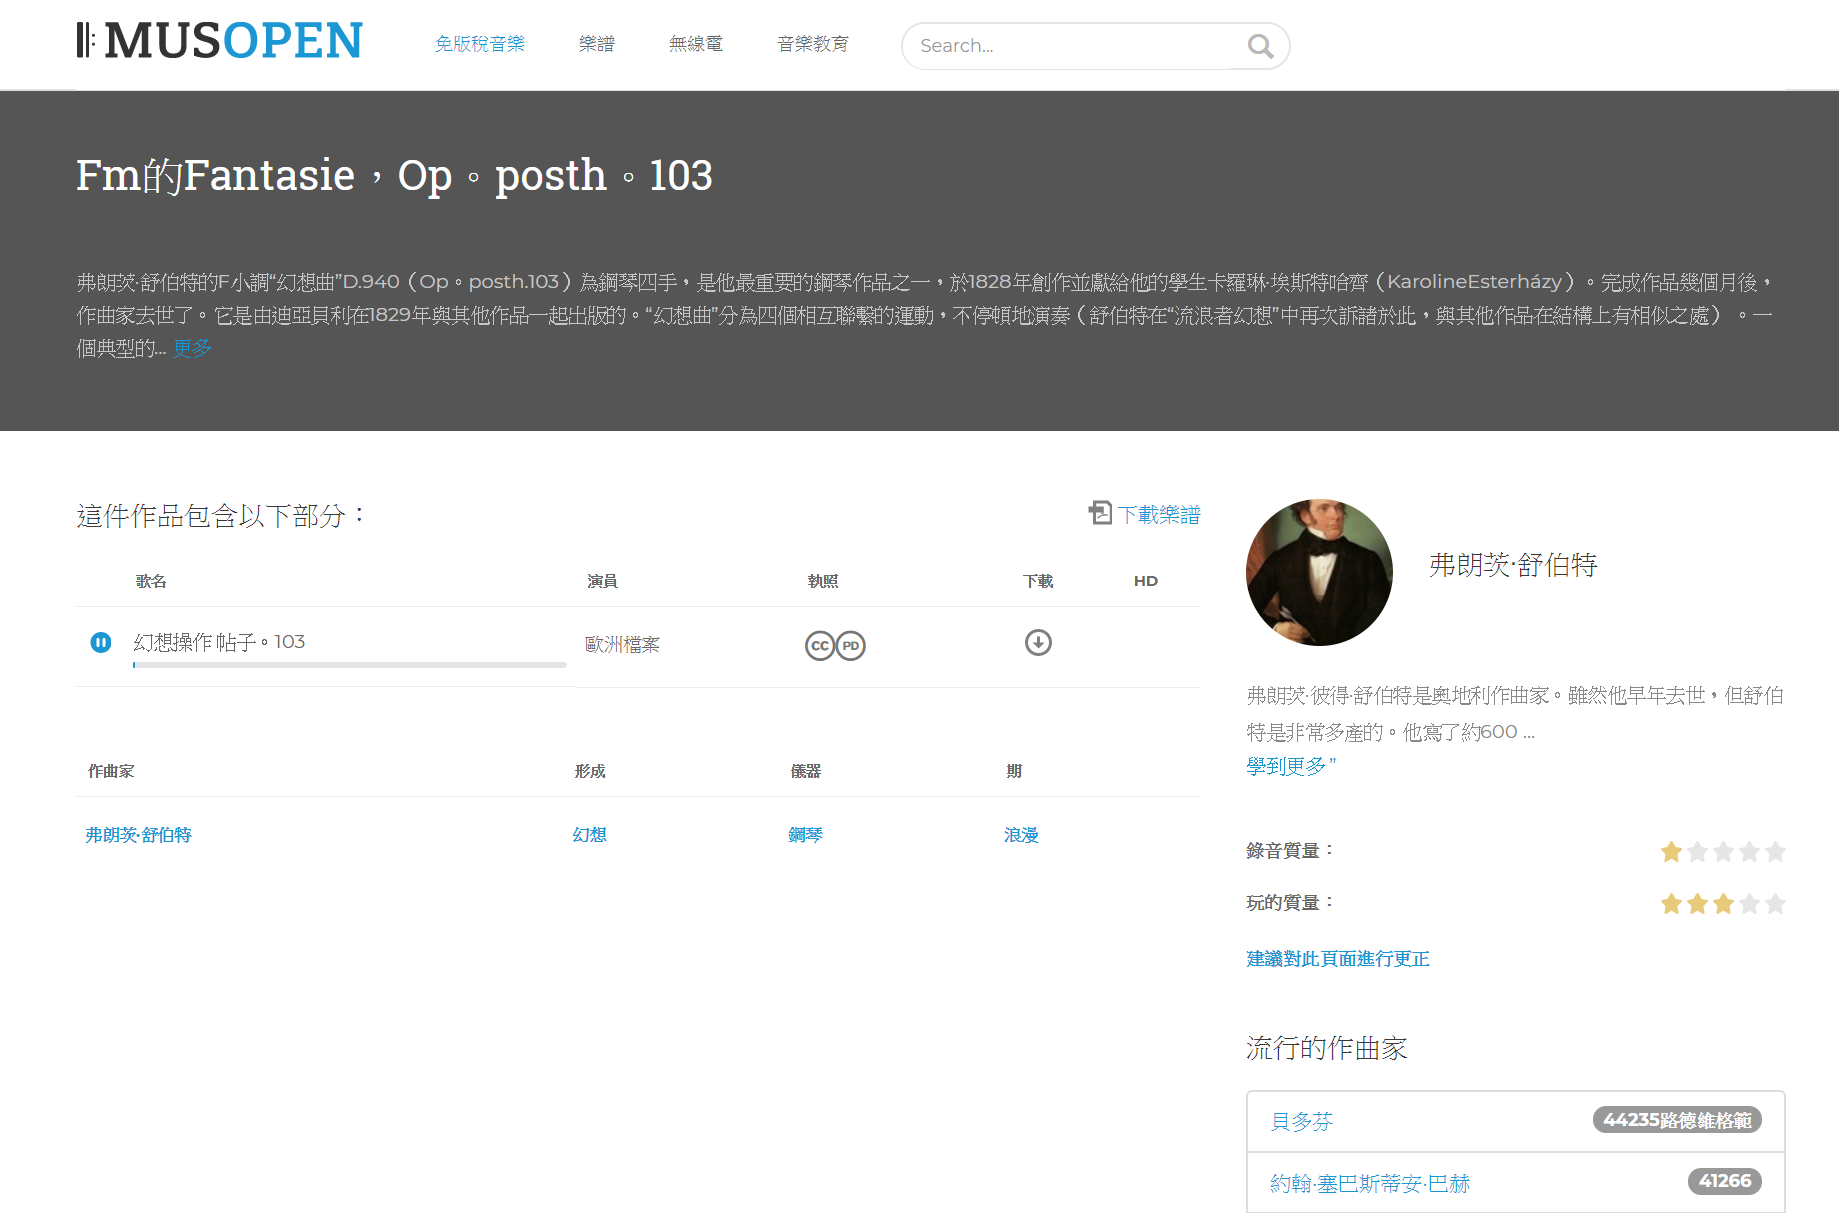
Task: Open the 音樂教育 menu item
Action: (x=813, y=44)
